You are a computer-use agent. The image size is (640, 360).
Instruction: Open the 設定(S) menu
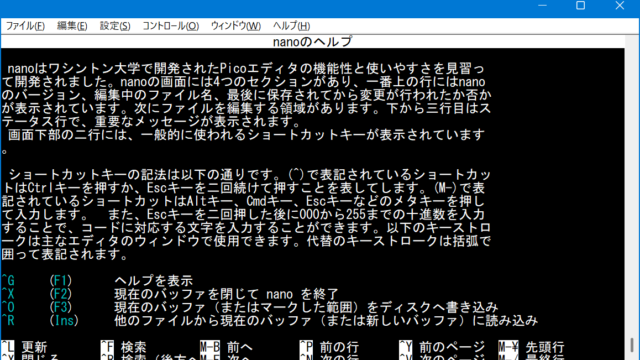[x=115, y=26]
